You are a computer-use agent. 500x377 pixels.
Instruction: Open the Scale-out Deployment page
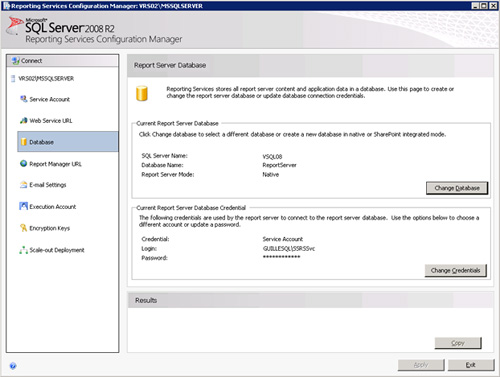[57, 250]
